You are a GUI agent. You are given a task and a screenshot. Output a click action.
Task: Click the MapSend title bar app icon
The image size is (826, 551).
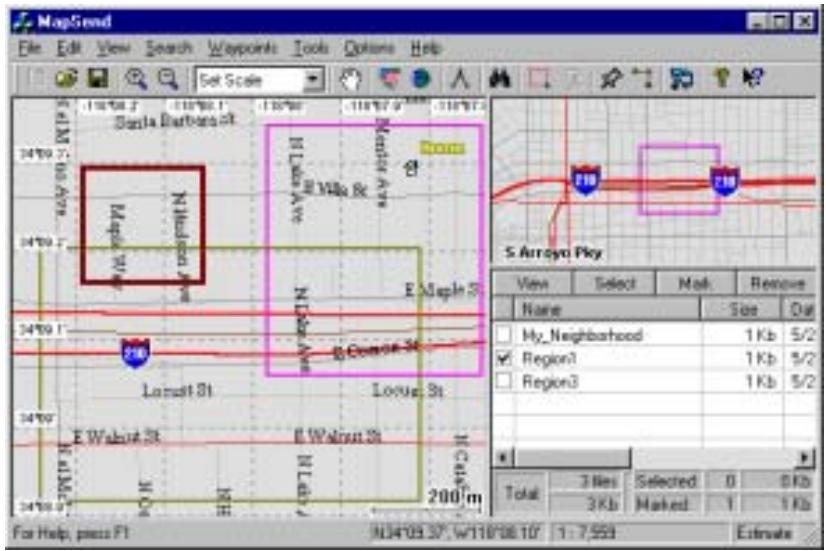pos(23,22)
